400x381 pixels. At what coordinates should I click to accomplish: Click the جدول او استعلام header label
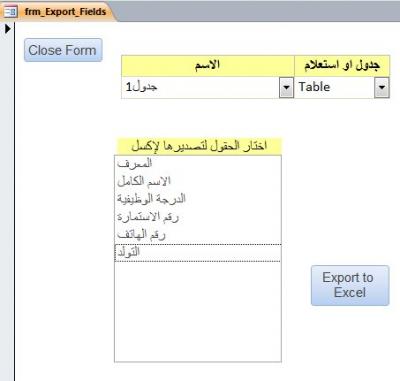[x=342, y=65]
